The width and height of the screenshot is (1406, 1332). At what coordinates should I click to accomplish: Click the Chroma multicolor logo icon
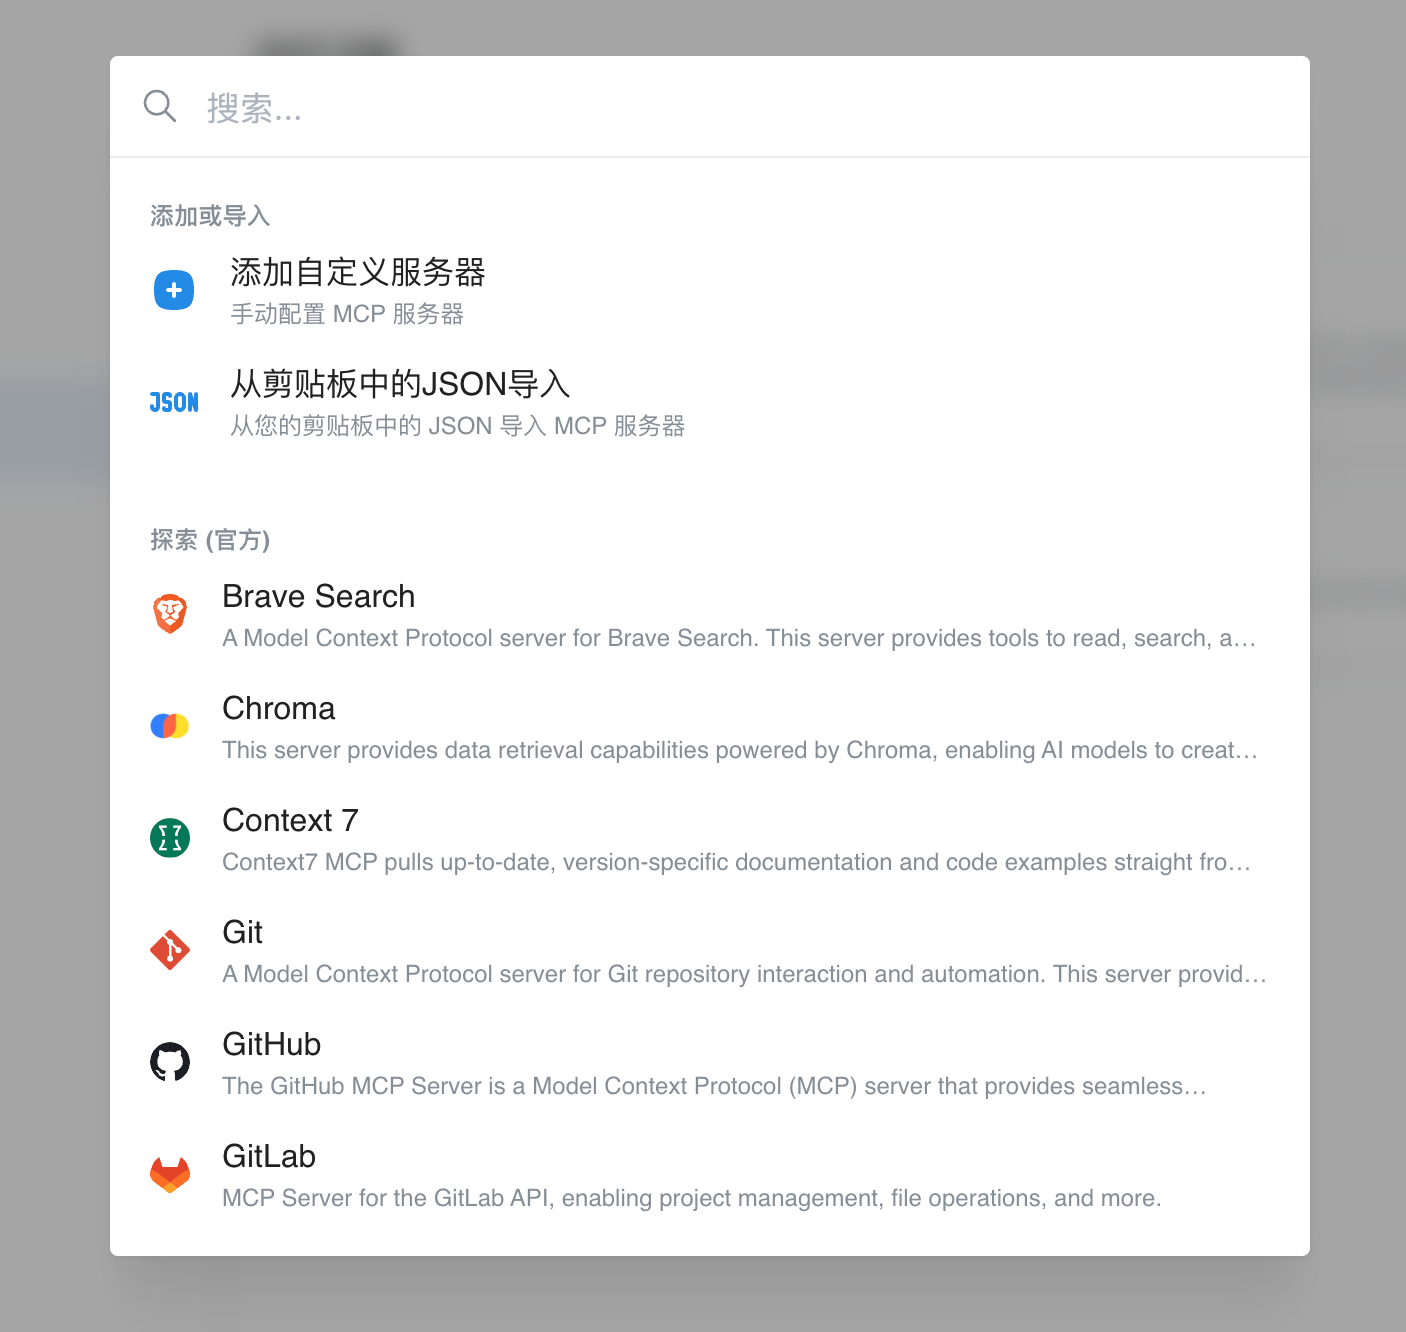point(170,726)
